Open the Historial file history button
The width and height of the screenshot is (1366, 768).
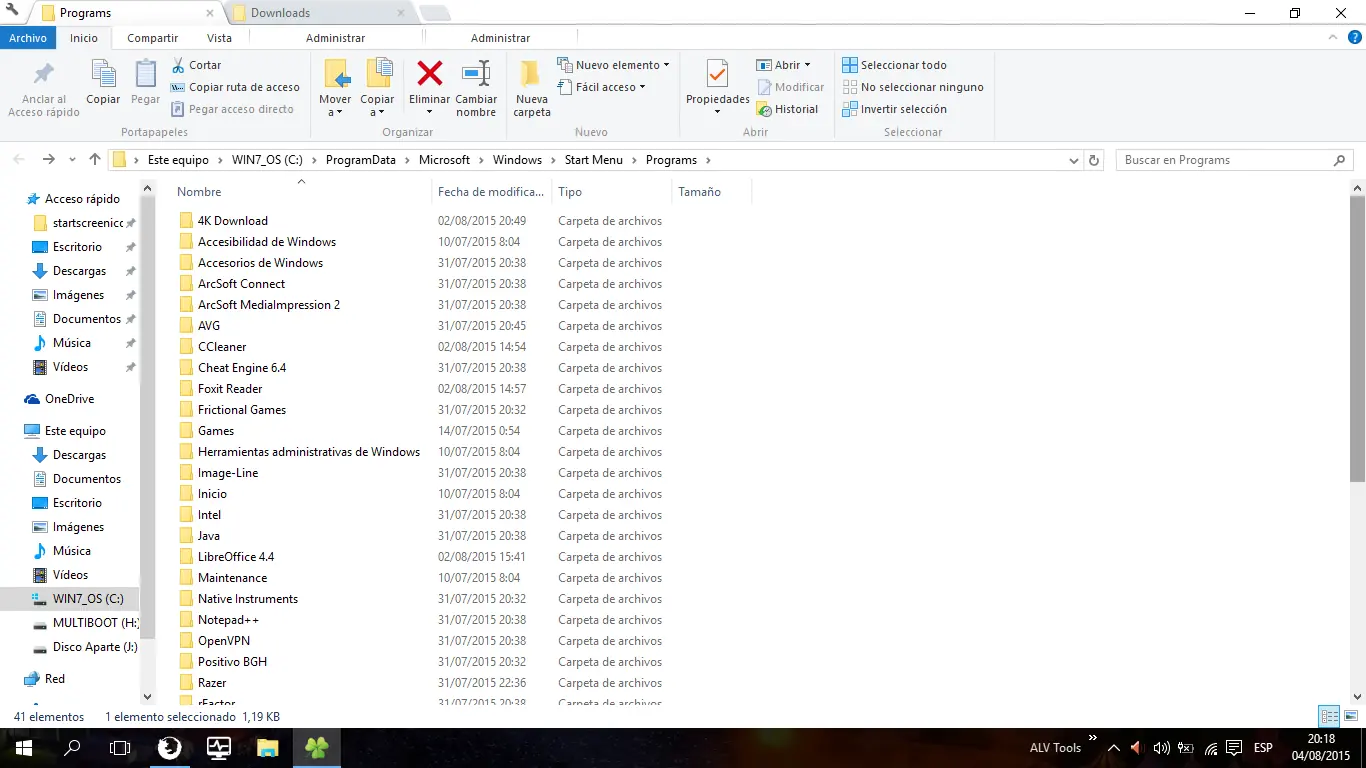coord(787,109)
